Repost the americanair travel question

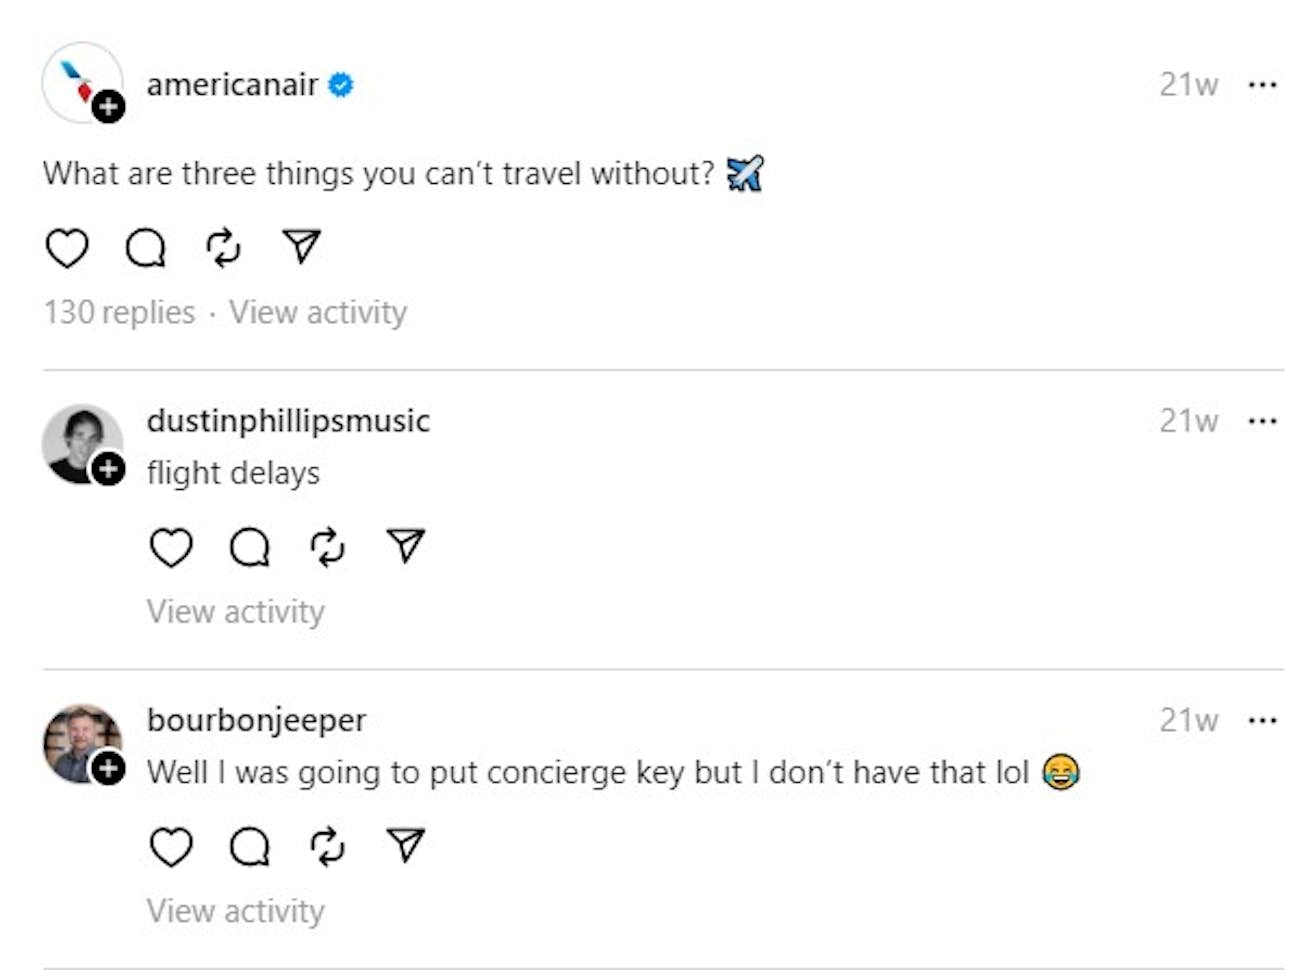point(223,248)
